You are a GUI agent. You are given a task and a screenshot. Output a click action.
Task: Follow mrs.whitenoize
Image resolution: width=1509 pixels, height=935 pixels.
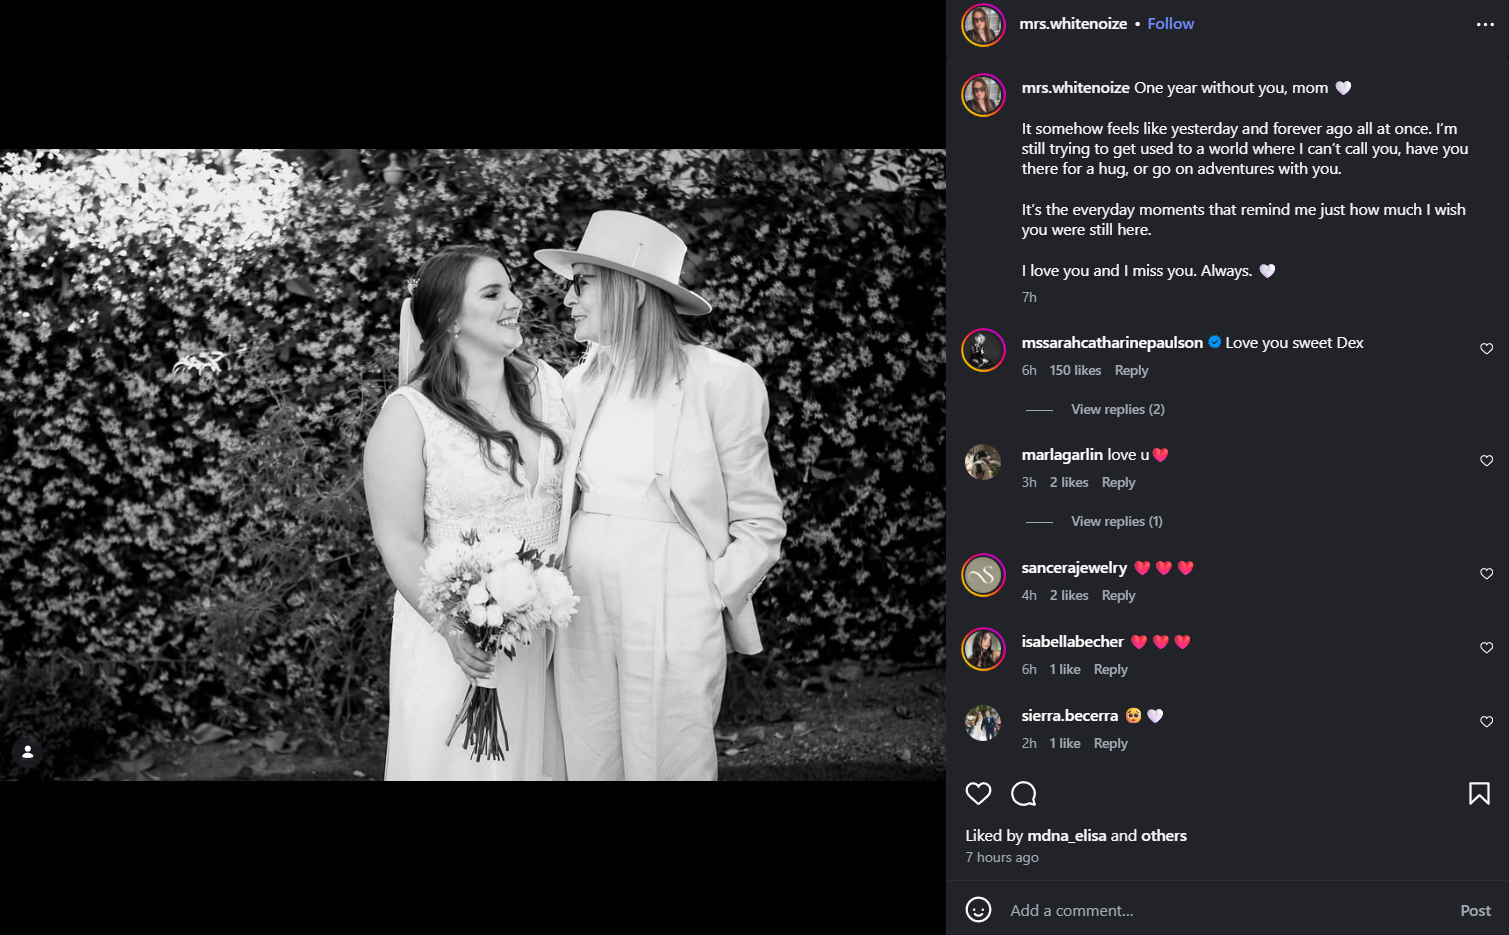1170,24
